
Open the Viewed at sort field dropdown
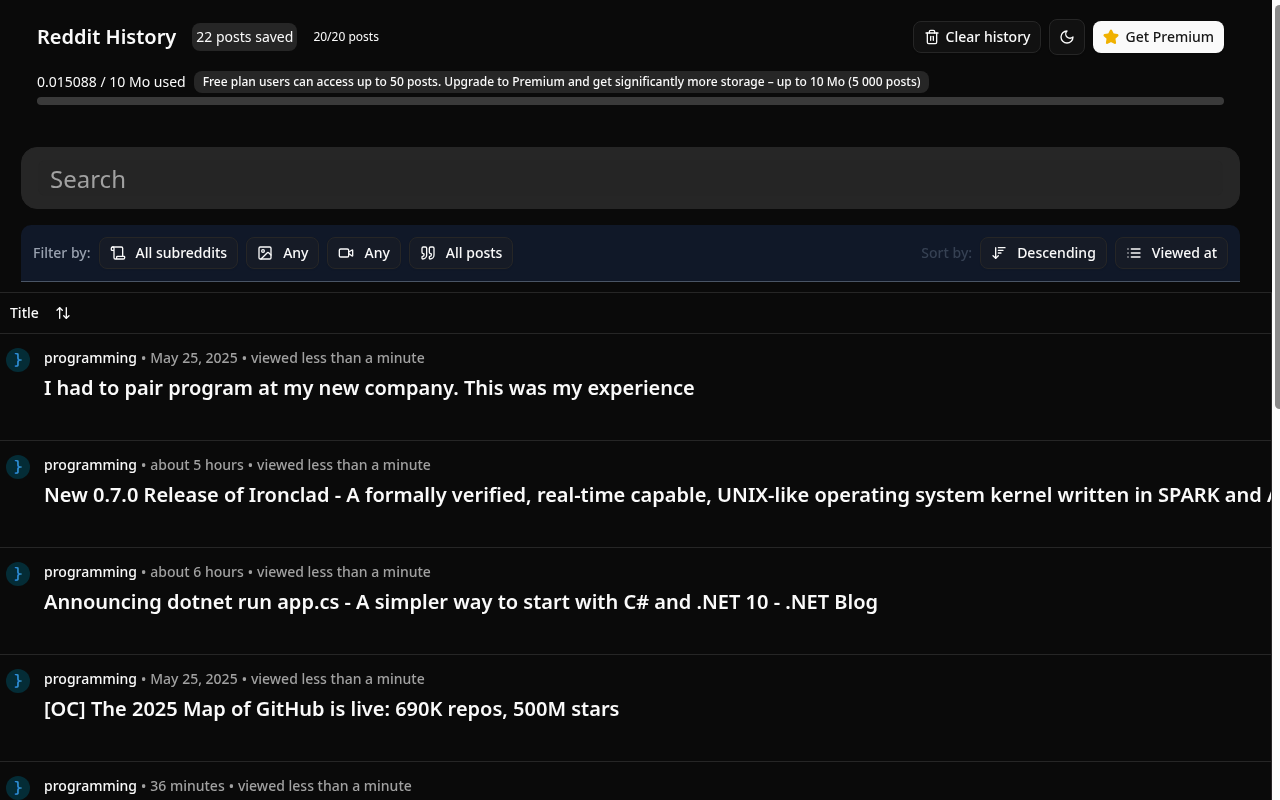click(1171, 253)
